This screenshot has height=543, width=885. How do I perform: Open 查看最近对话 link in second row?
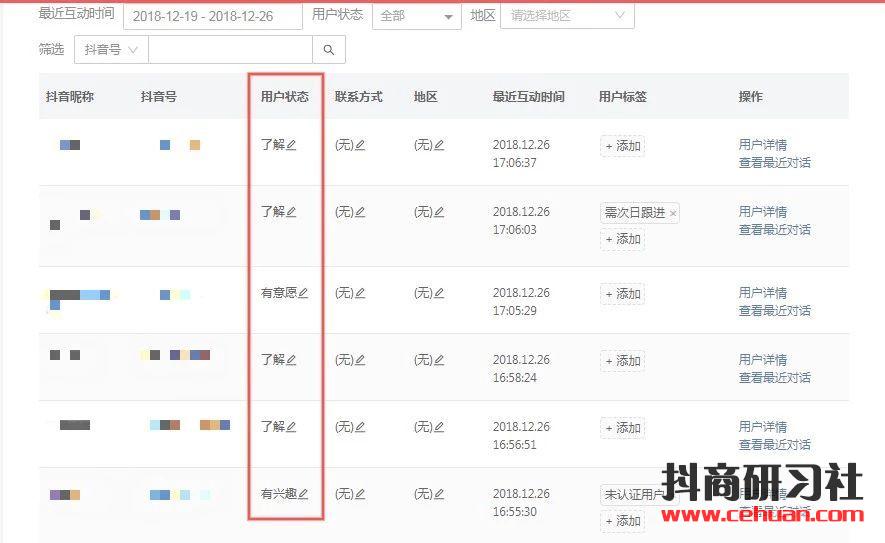click(774, 230)
